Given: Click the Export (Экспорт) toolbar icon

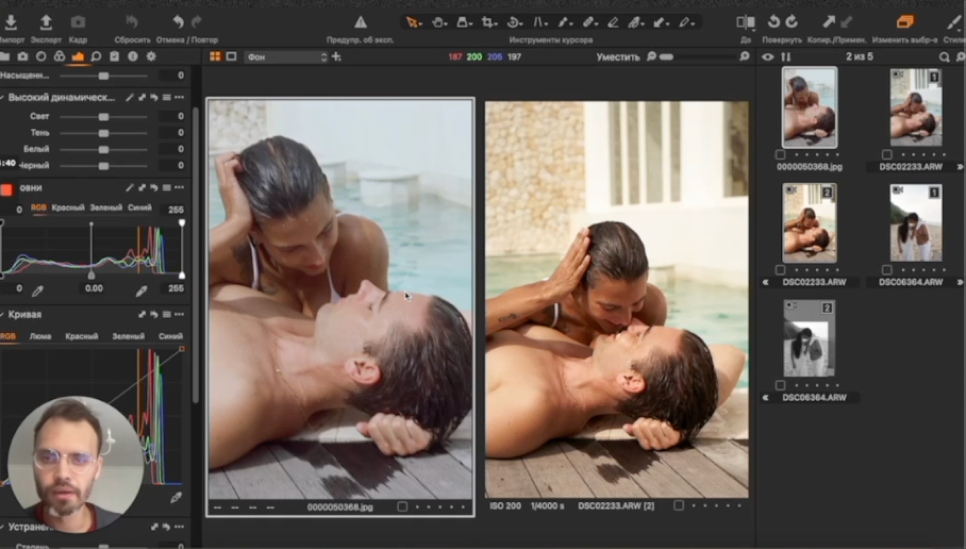Looking at the screenshot, I should point(45,22).
